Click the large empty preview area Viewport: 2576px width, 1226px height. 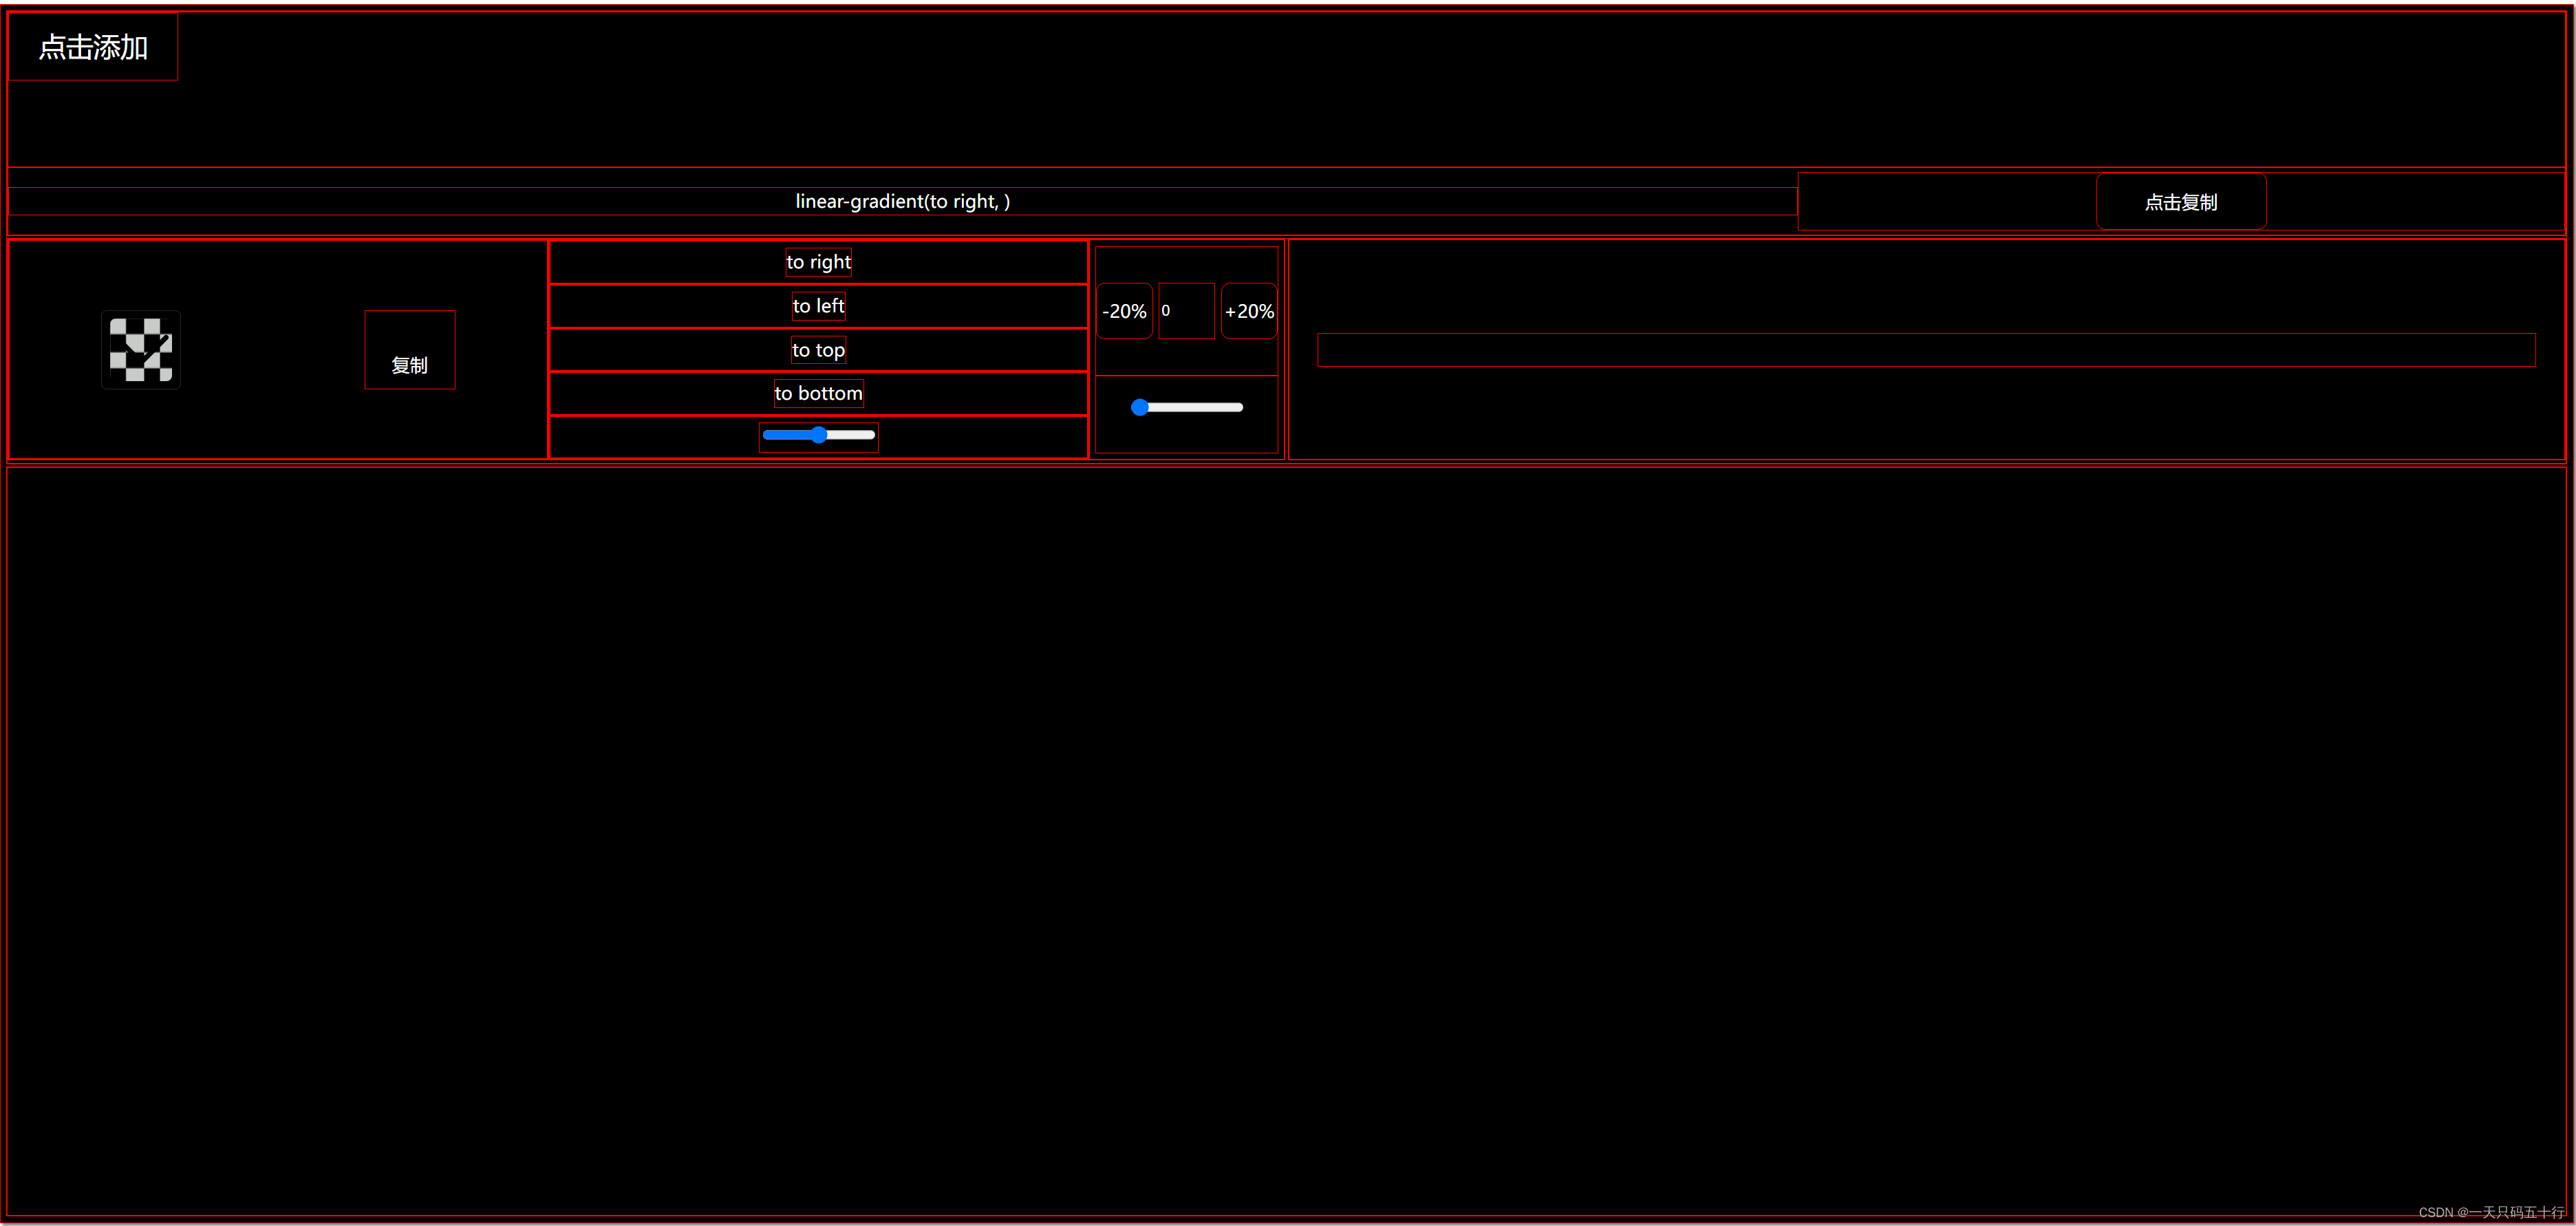(1286, 840)
